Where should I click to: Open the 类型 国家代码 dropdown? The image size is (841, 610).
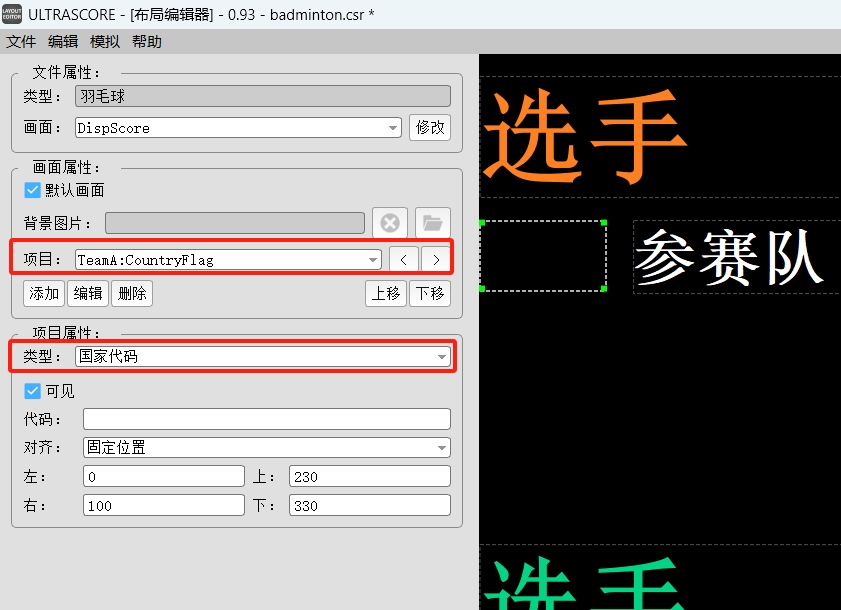tap(262, 356)
